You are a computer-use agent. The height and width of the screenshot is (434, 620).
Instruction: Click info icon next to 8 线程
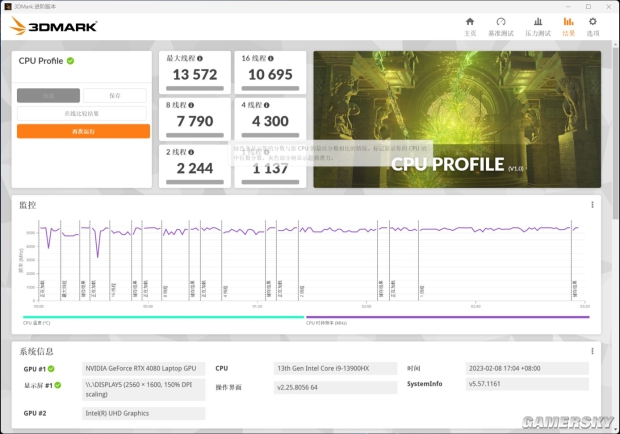click(191, 105)
